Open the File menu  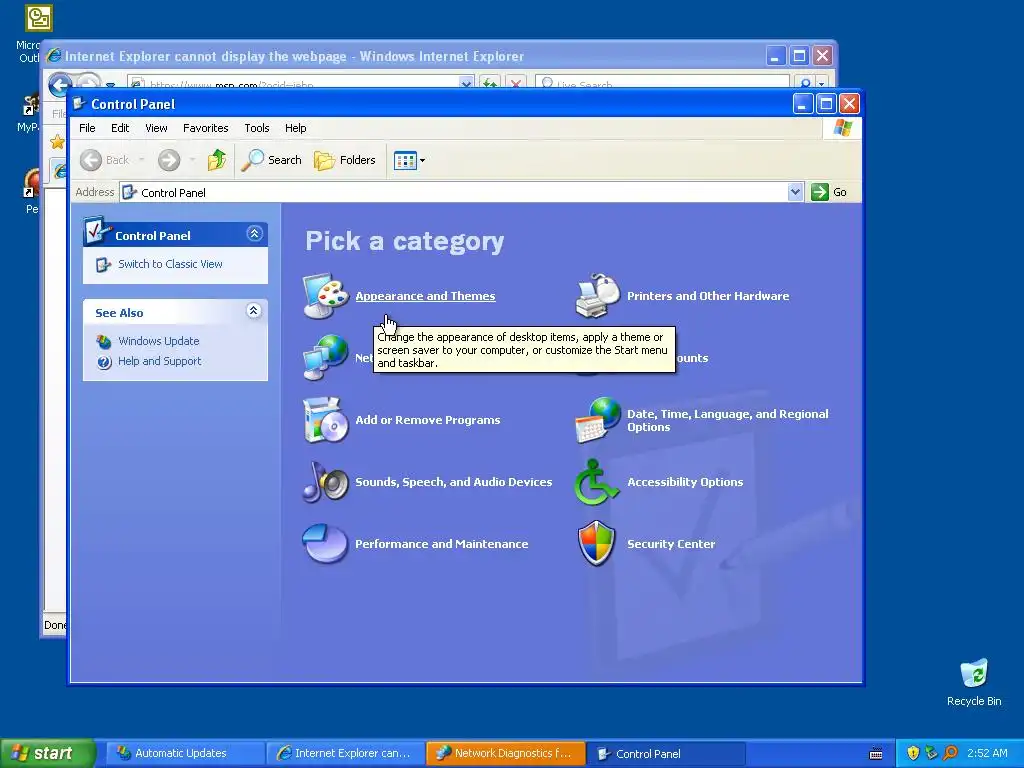[x=87, y=128]
